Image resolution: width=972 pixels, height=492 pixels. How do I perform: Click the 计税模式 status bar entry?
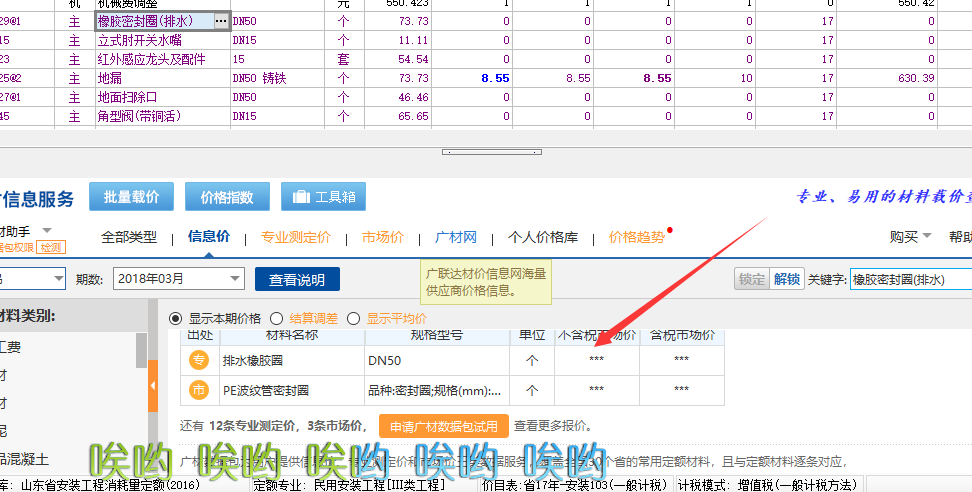tap(768, 485)
